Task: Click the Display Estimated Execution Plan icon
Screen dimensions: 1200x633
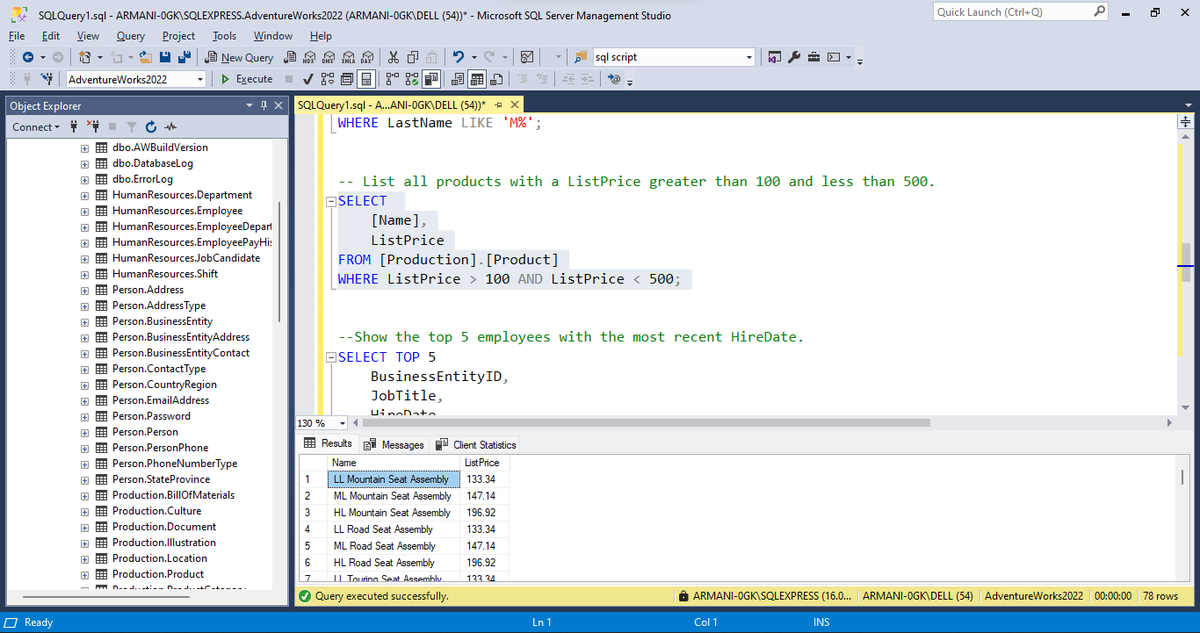Action: click(x=327, y=79)
